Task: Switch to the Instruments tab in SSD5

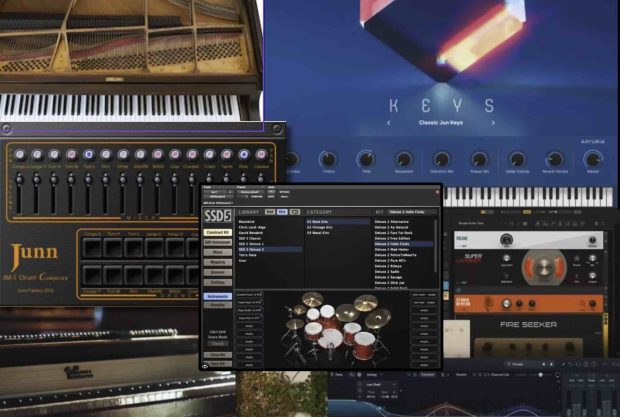Action: pos(217,296)
